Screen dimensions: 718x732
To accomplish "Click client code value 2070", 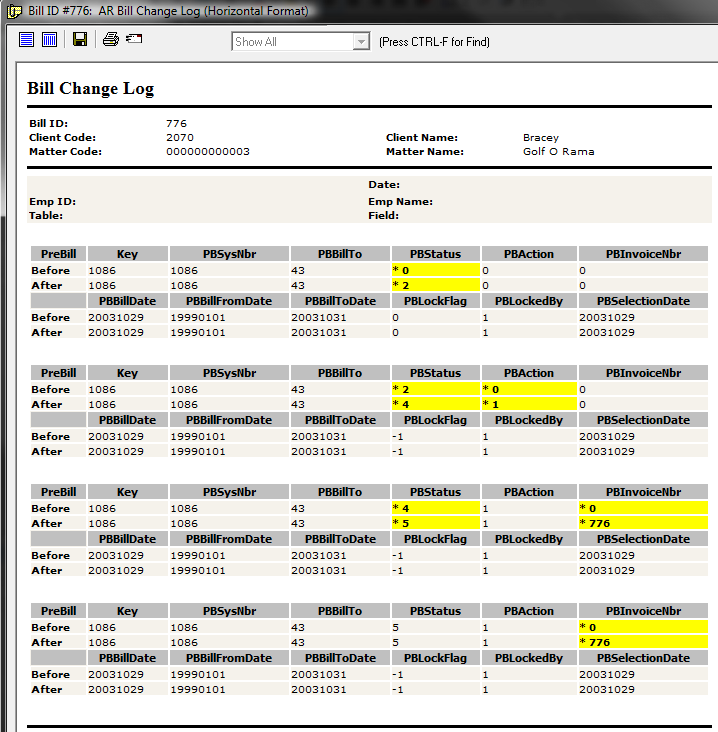I will pos(180,138).
